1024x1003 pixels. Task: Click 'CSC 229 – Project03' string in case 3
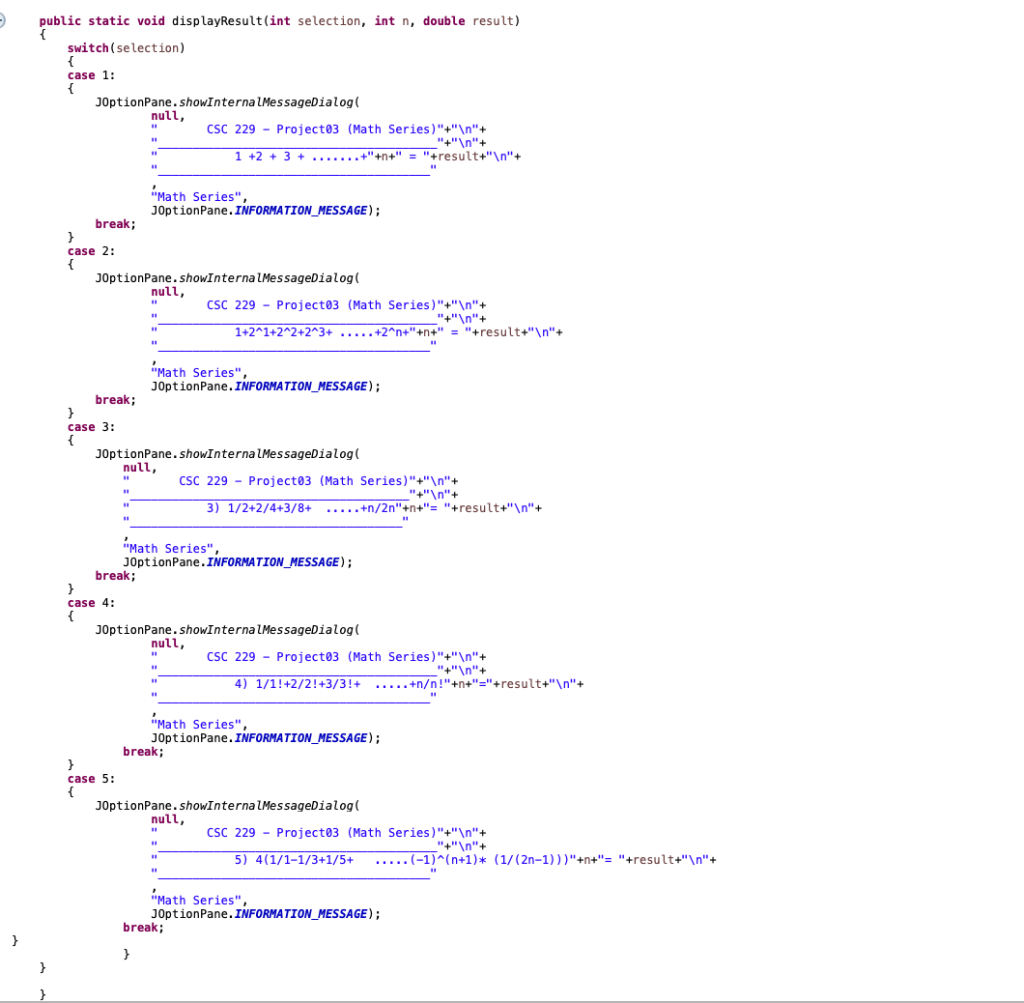click(245, 481)
